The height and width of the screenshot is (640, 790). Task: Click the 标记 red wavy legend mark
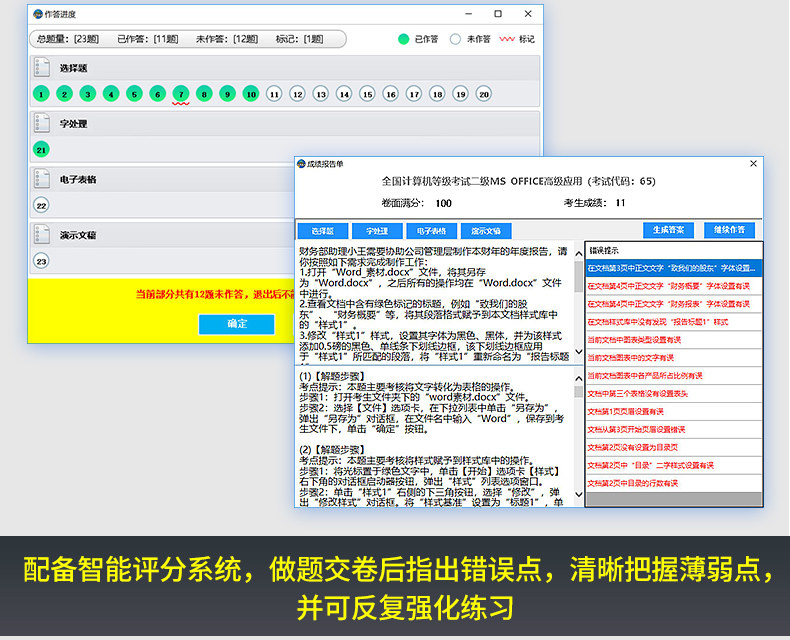point(507,39)
